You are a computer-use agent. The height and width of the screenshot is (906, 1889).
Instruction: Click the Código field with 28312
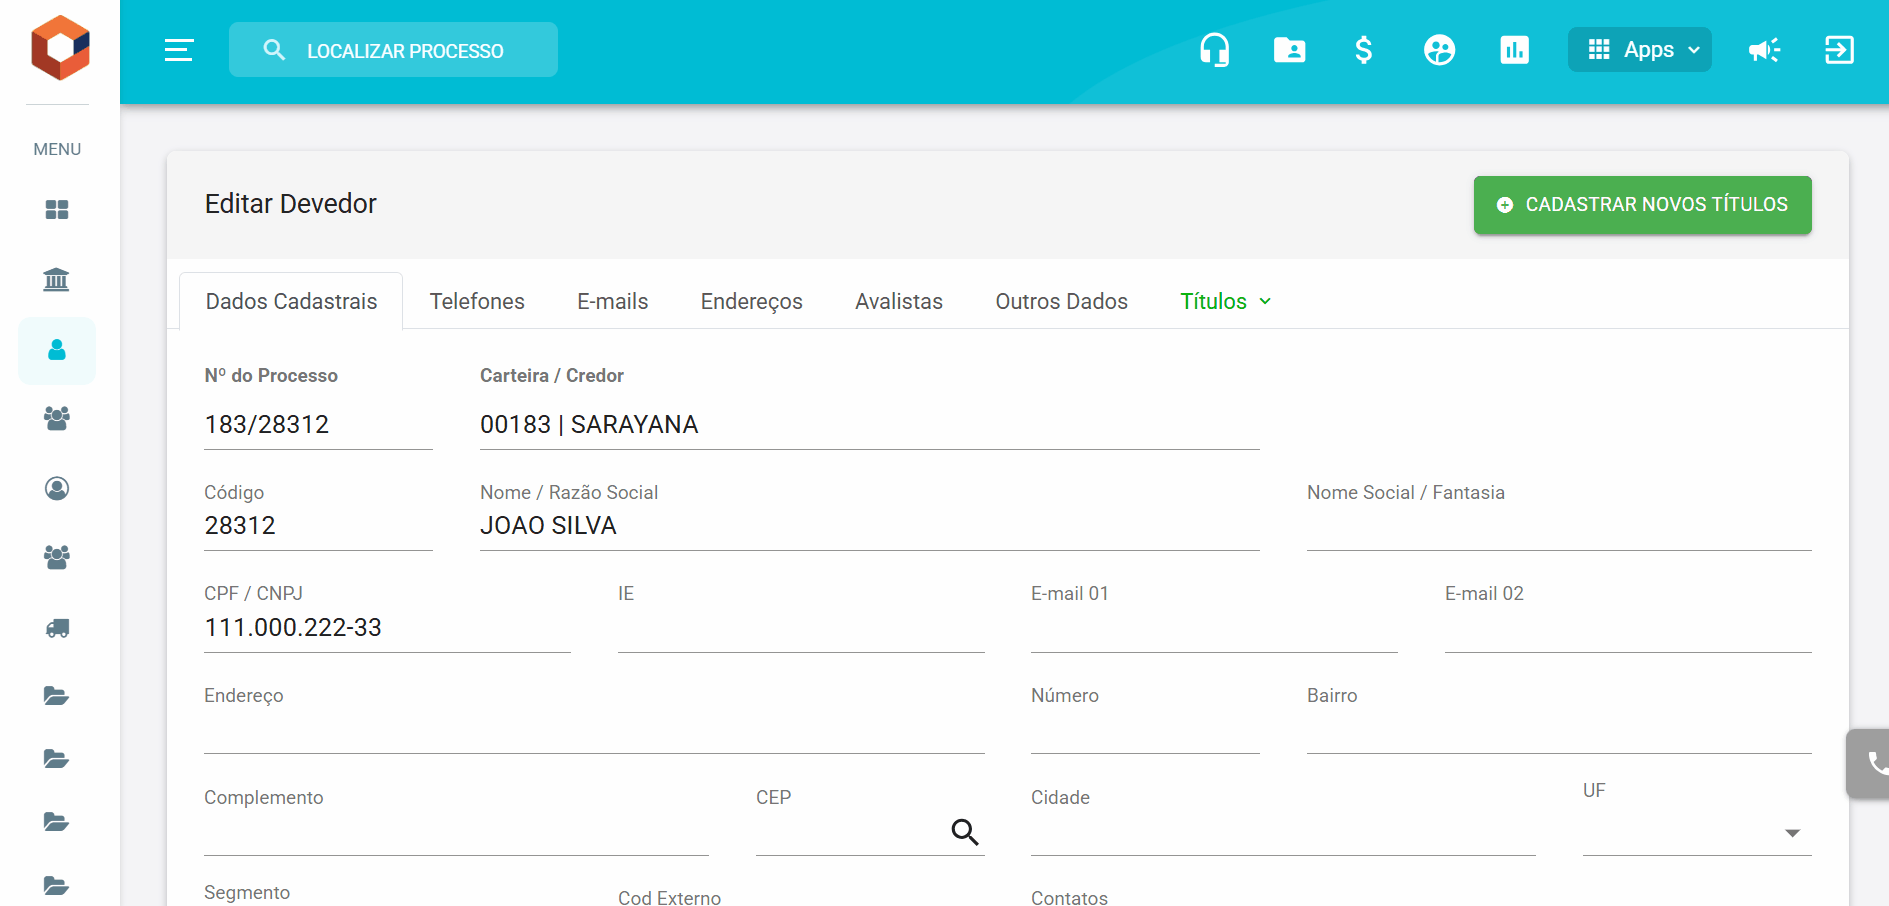[x=318, y=526]
